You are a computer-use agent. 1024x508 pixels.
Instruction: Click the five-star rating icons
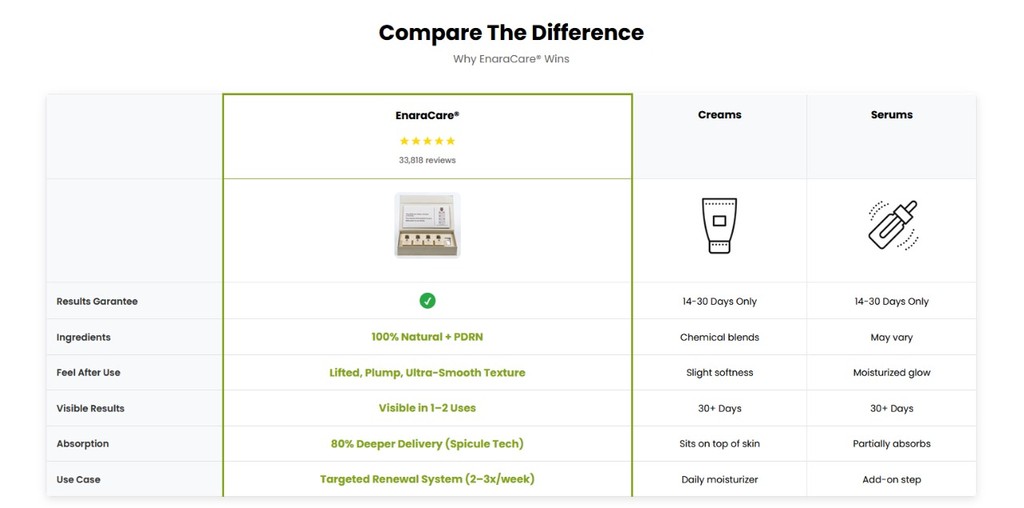(x=427, y=141)
